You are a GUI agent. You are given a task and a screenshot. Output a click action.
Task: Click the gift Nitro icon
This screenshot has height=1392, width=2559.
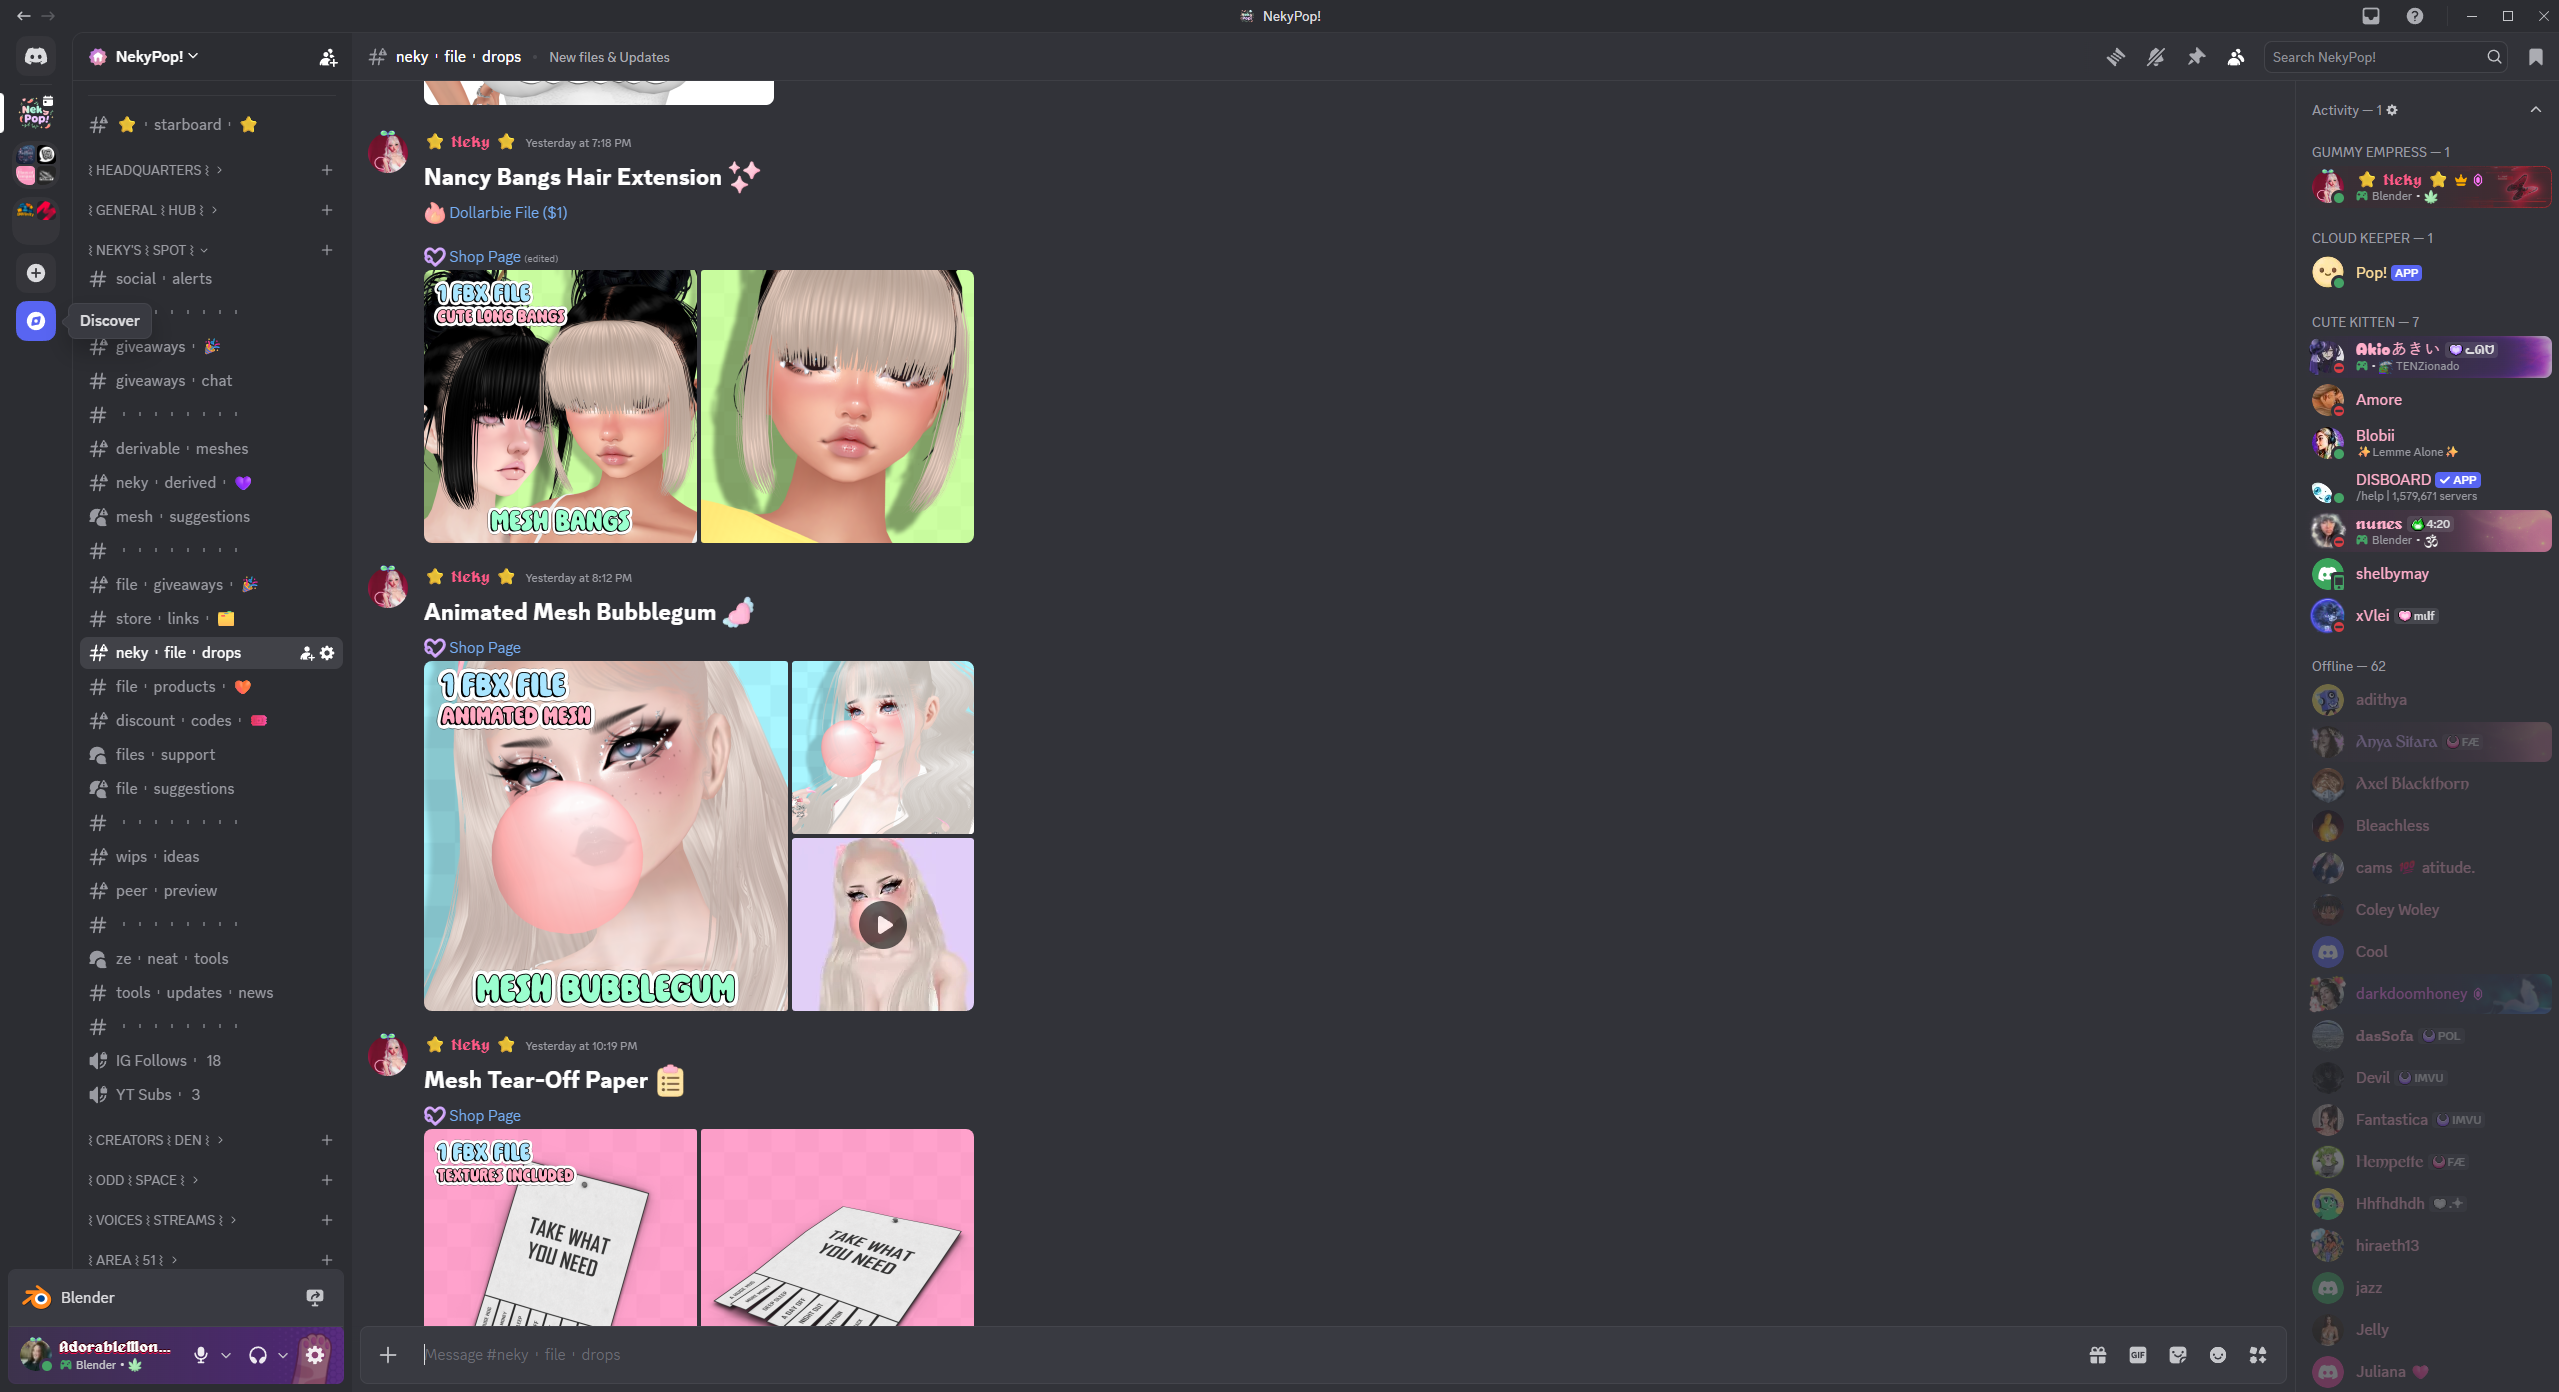(2097, 1355)
